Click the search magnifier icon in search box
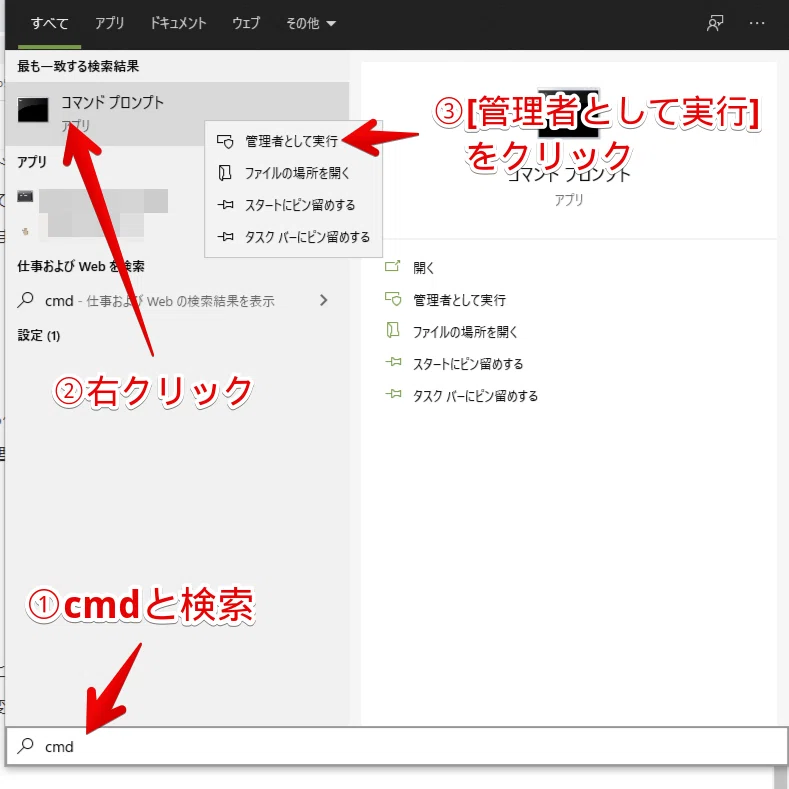Screen dimensions: 789x789 coord(25,746)
